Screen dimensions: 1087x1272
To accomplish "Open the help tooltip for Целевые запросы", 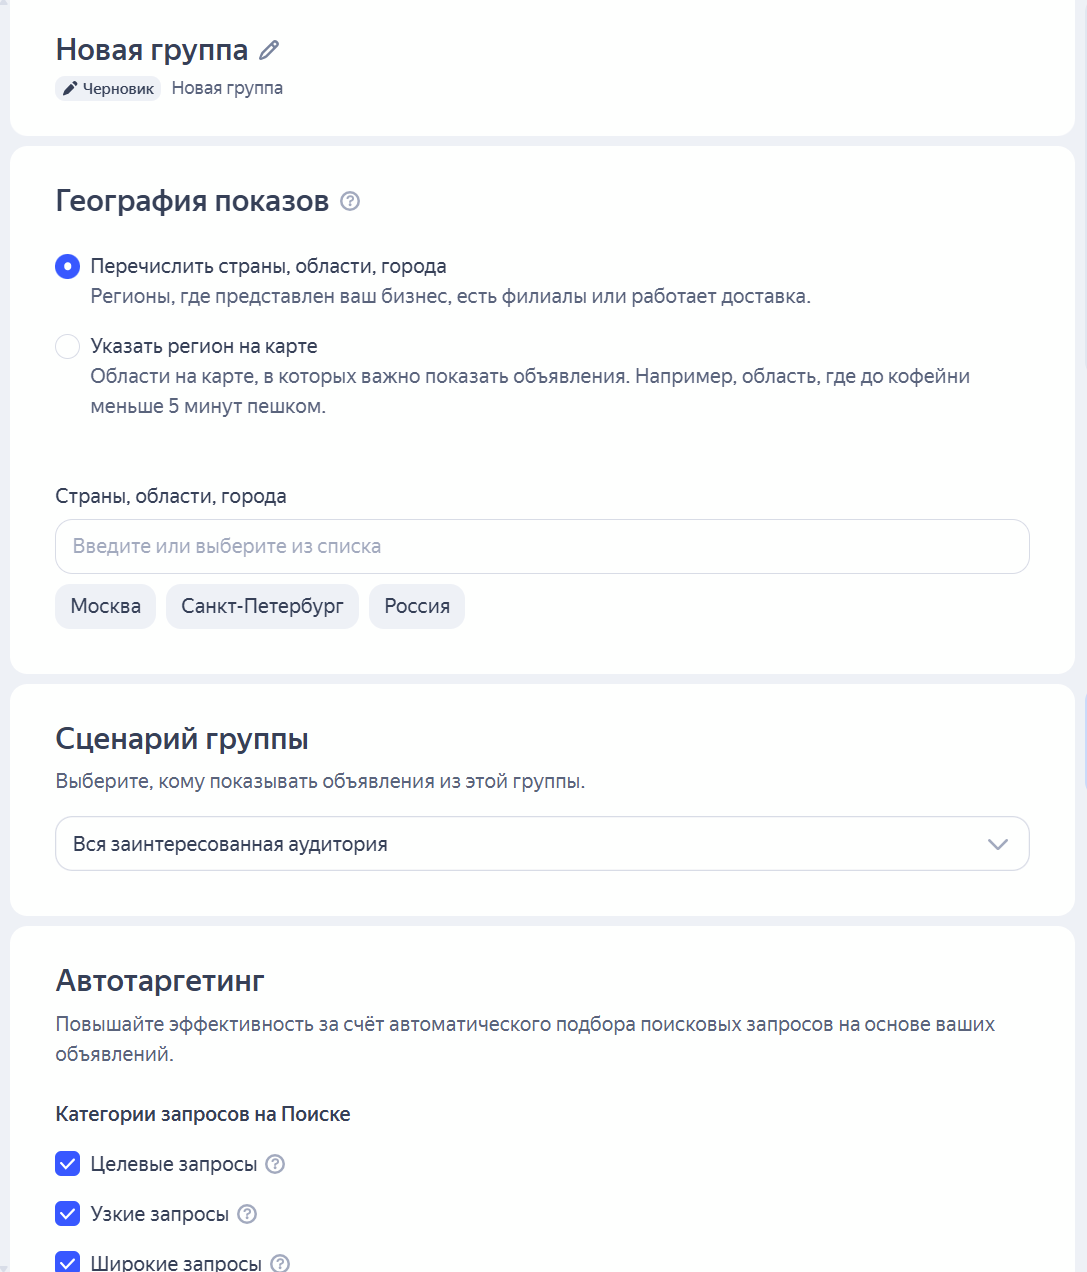I will coord(277,1164).
